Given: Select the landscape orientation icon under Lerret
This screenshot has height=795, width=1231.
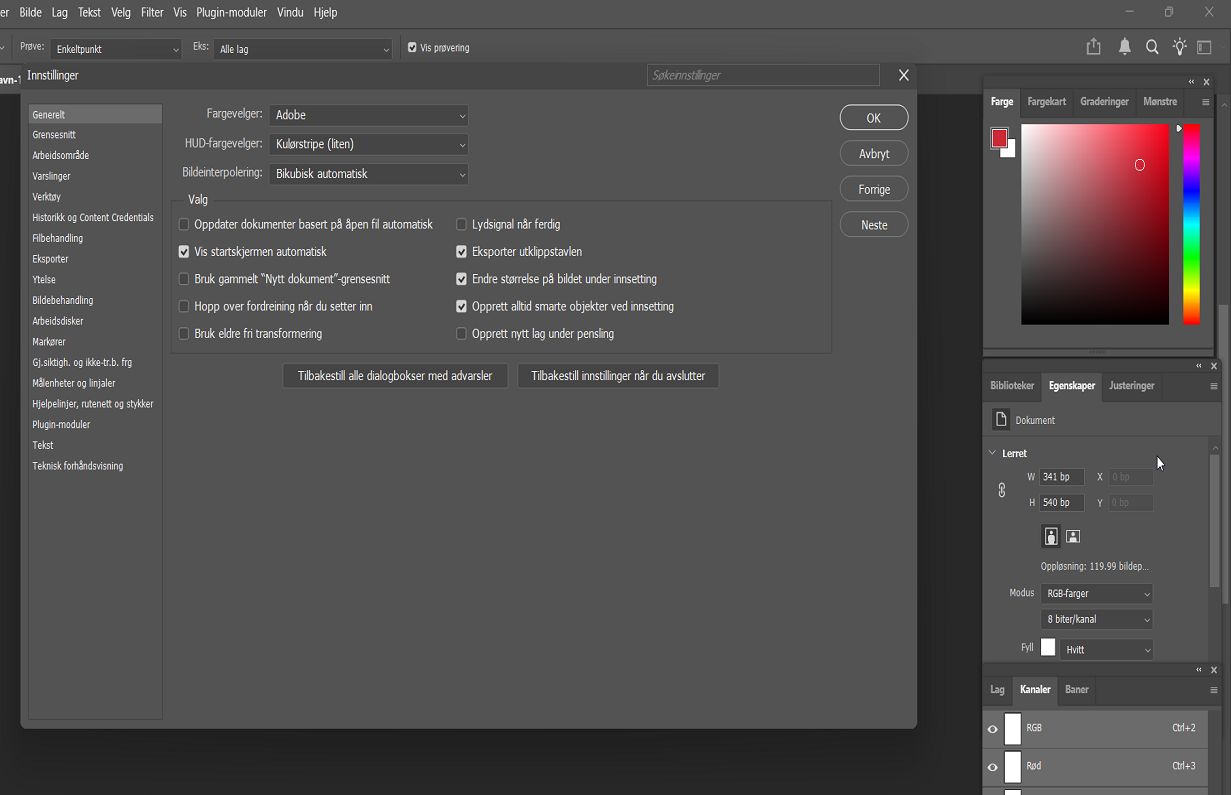Looking at the screenshot, I should tap(1073, 536).
